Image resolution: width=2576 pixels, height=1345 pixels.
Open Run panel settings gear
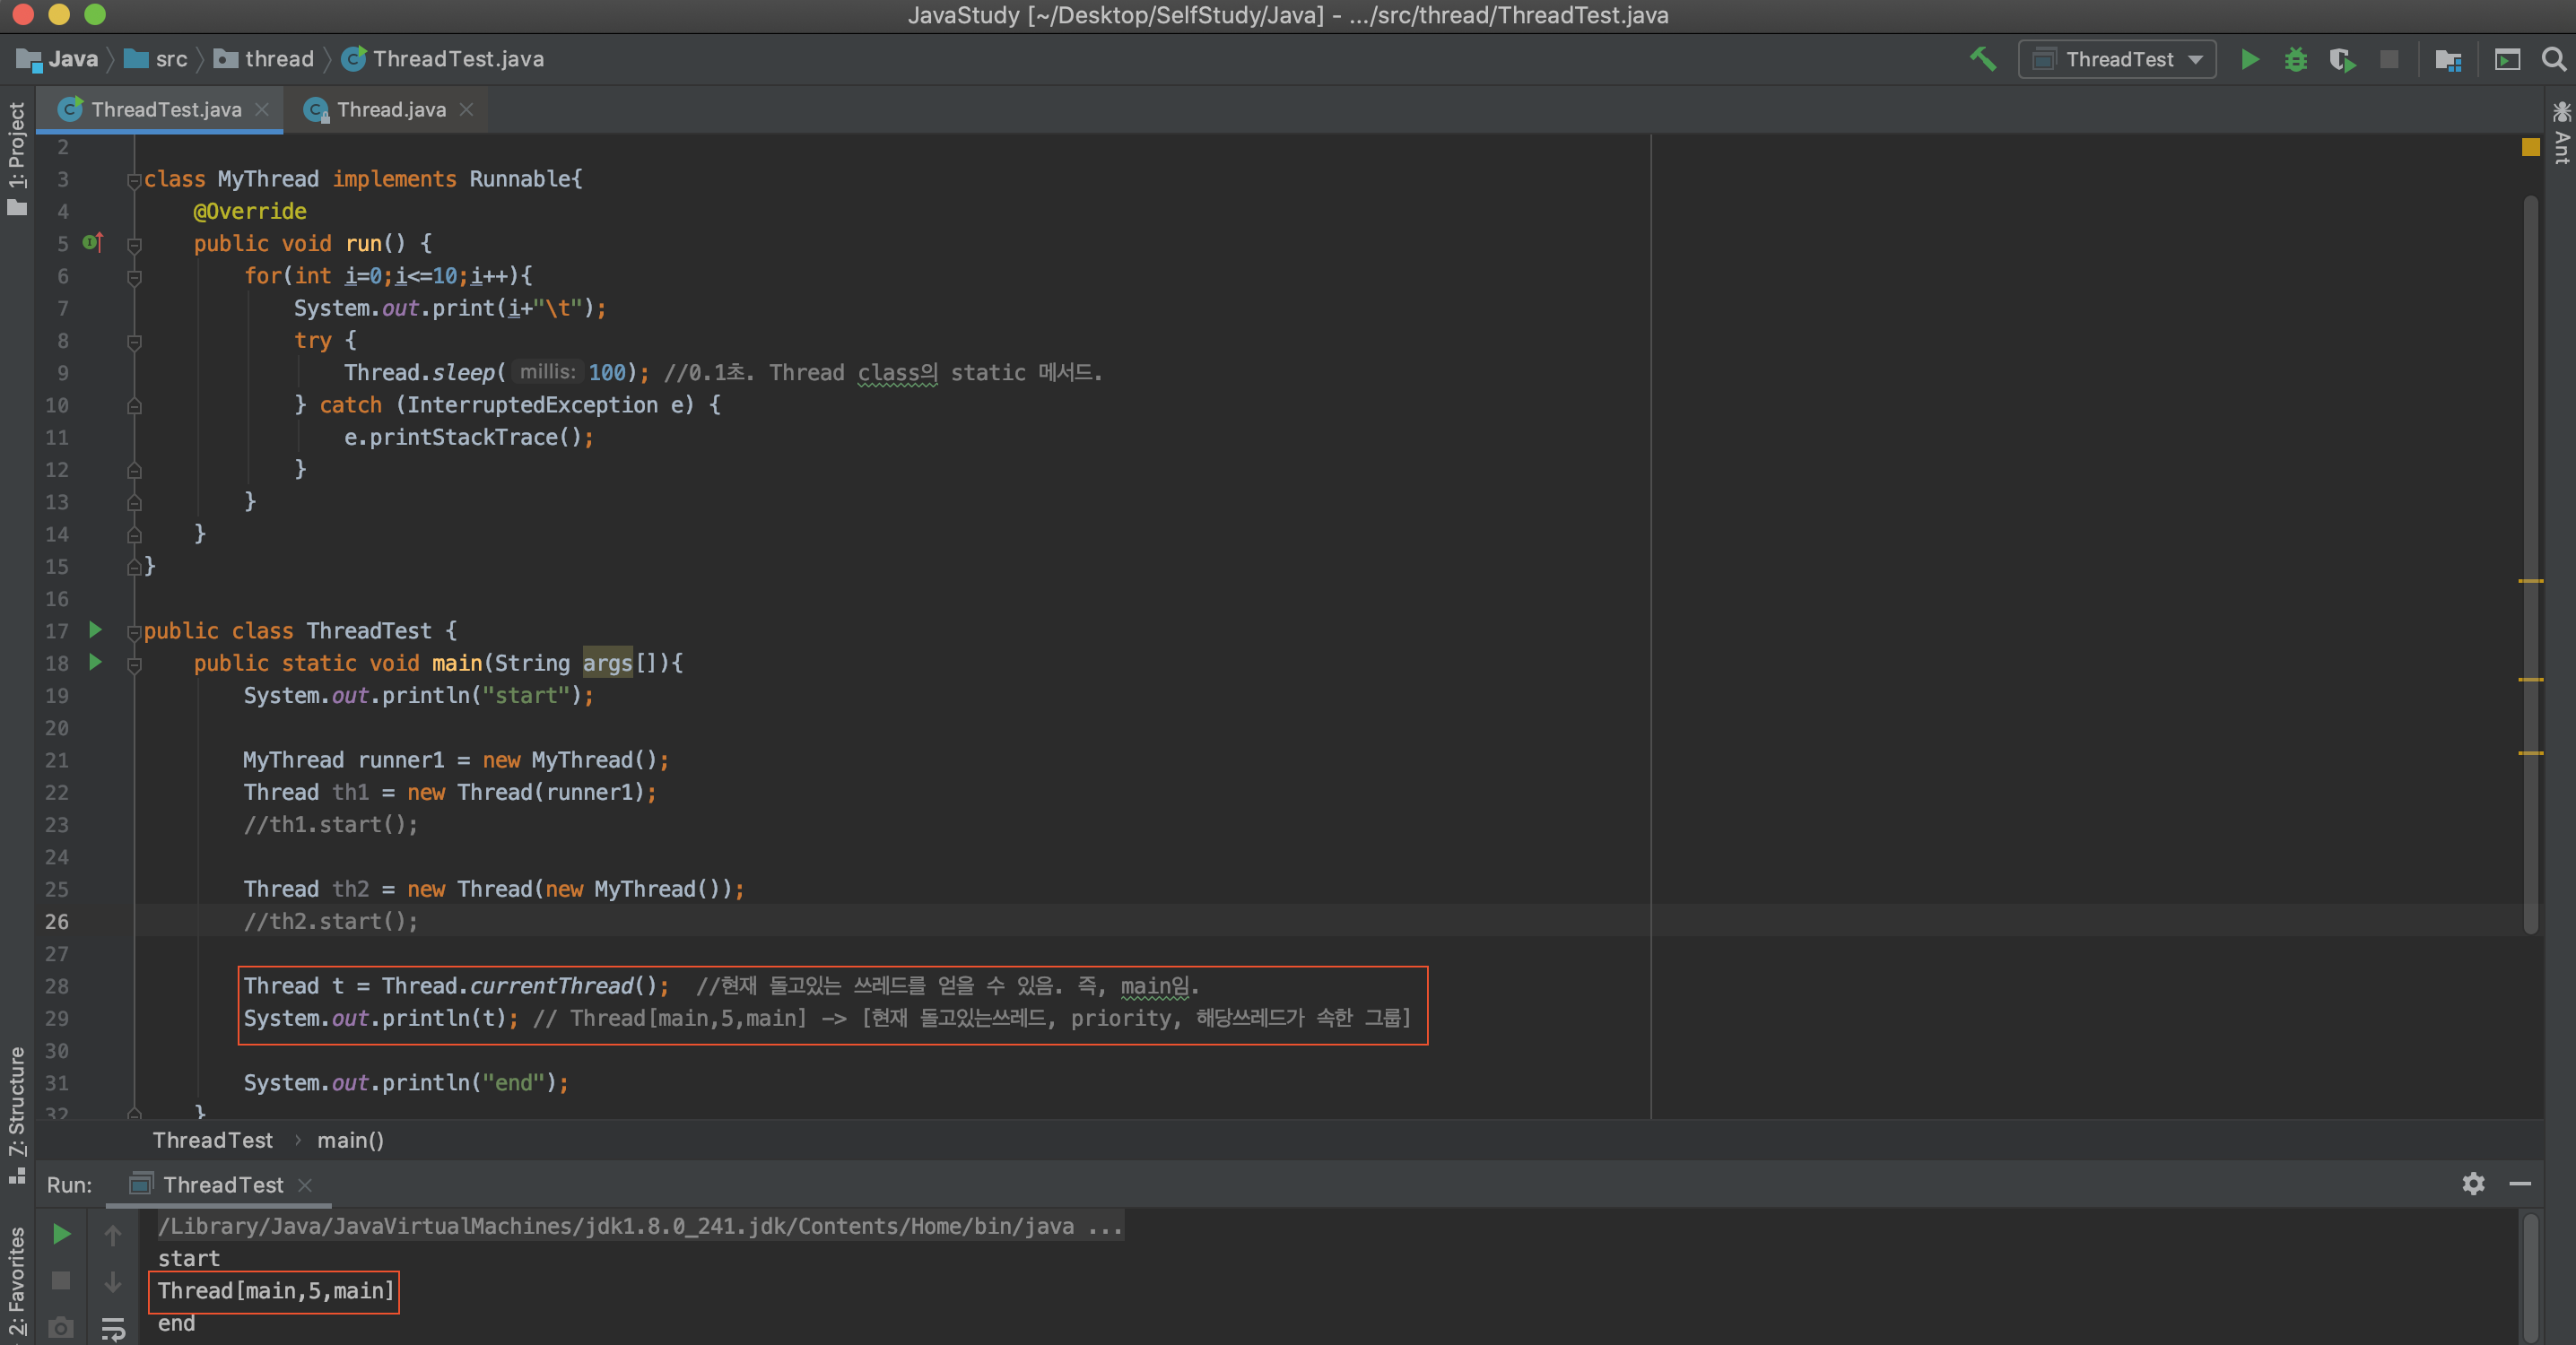(2473, 1184)
